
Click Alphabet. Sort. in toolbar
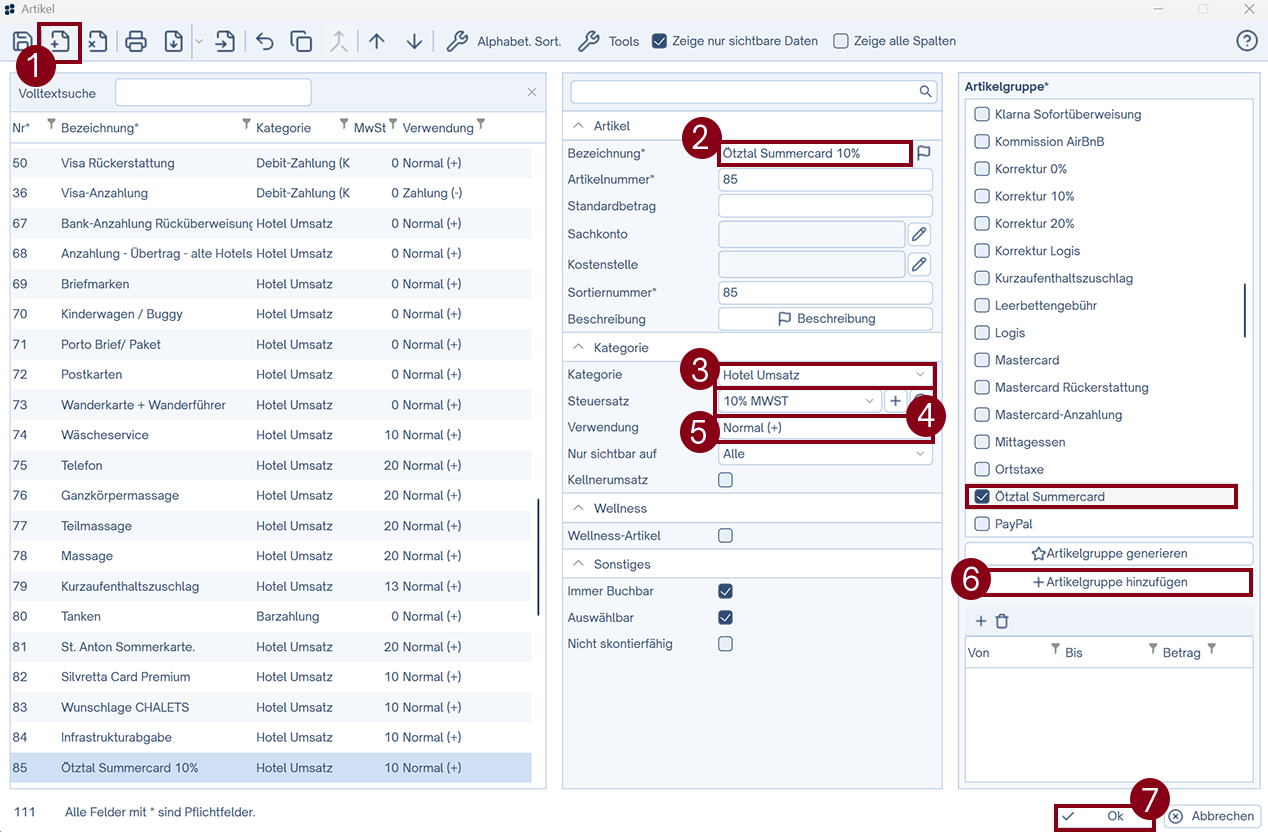[505, 41]
